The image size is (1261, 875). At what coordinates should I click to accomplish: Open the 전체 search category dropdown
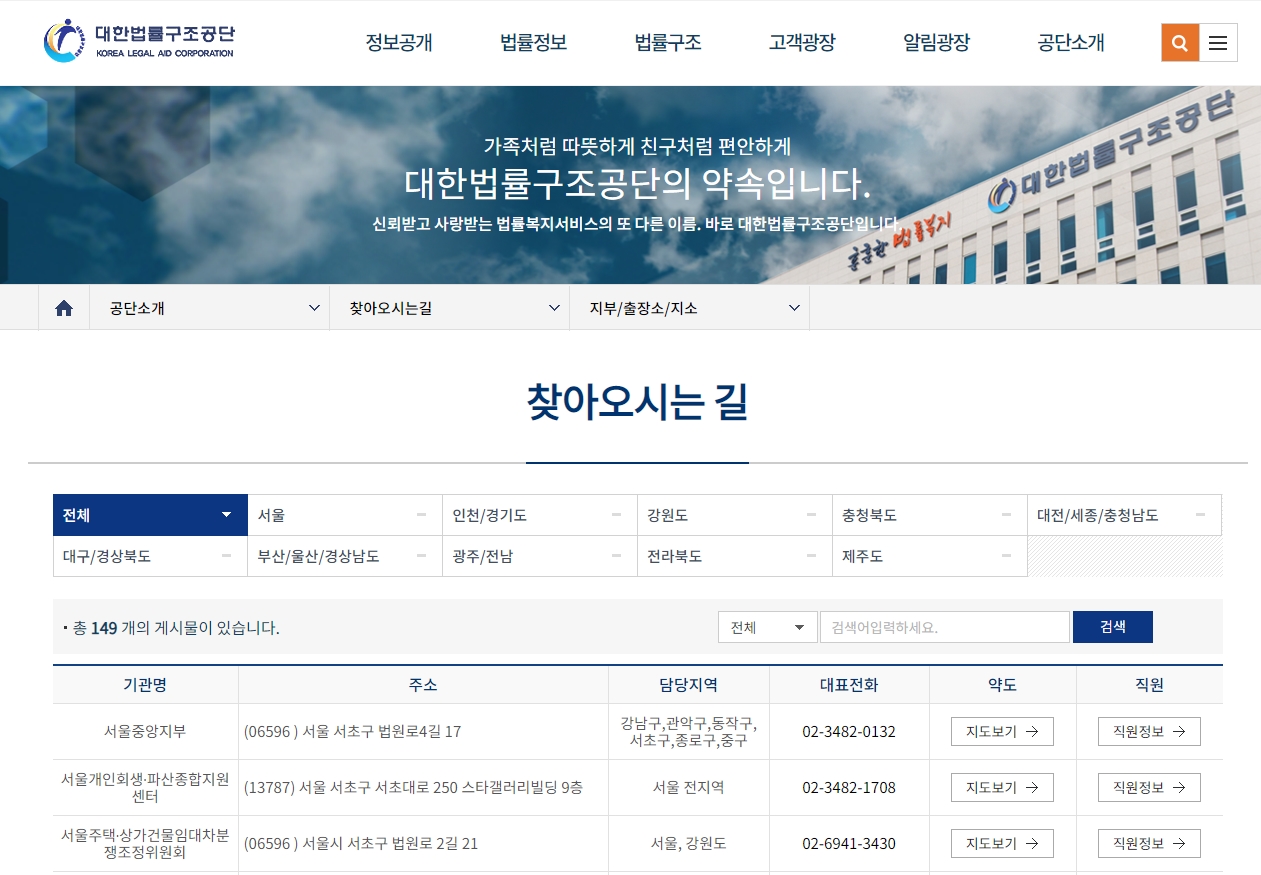coord(767,627)
